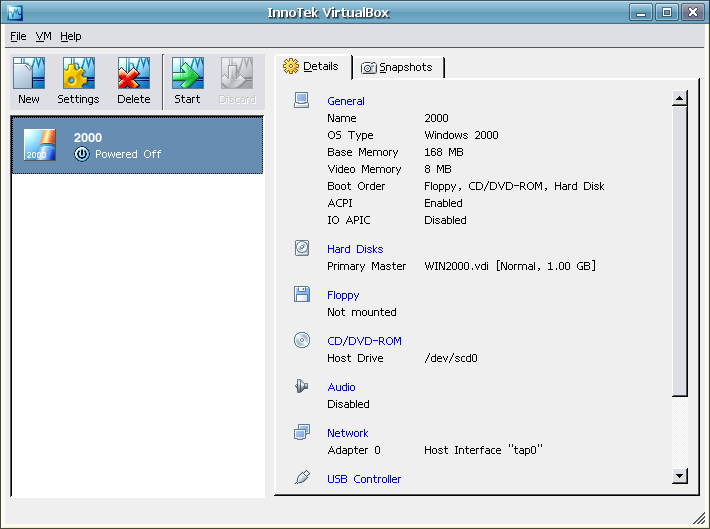
Task: Click the Hard Disks section drive icon
Action: click(302, 248)
